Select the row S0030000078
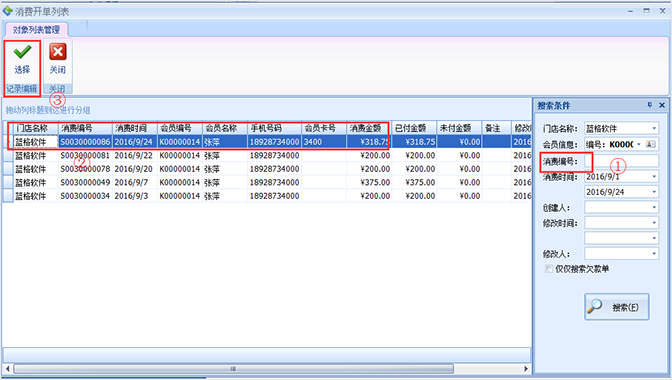672x380 pixels. coord(267,169)
